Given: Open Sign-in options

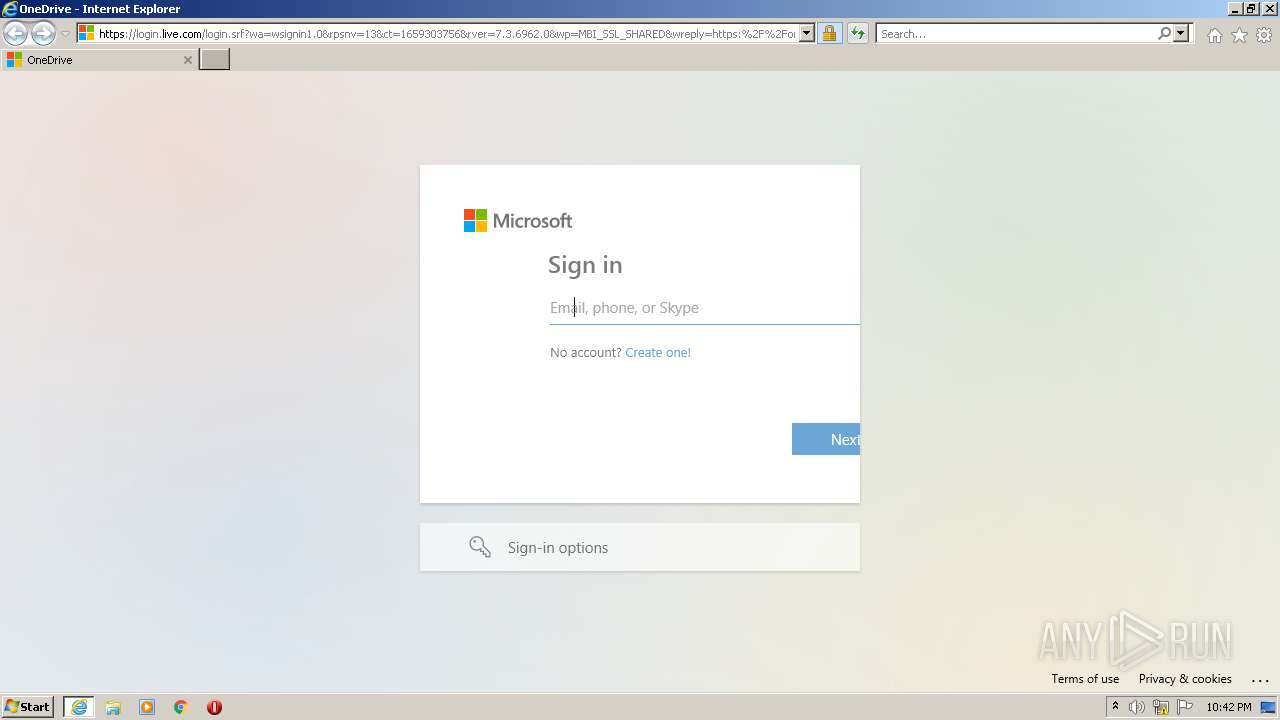Looking at the screenshot, I should pos(640,547).
